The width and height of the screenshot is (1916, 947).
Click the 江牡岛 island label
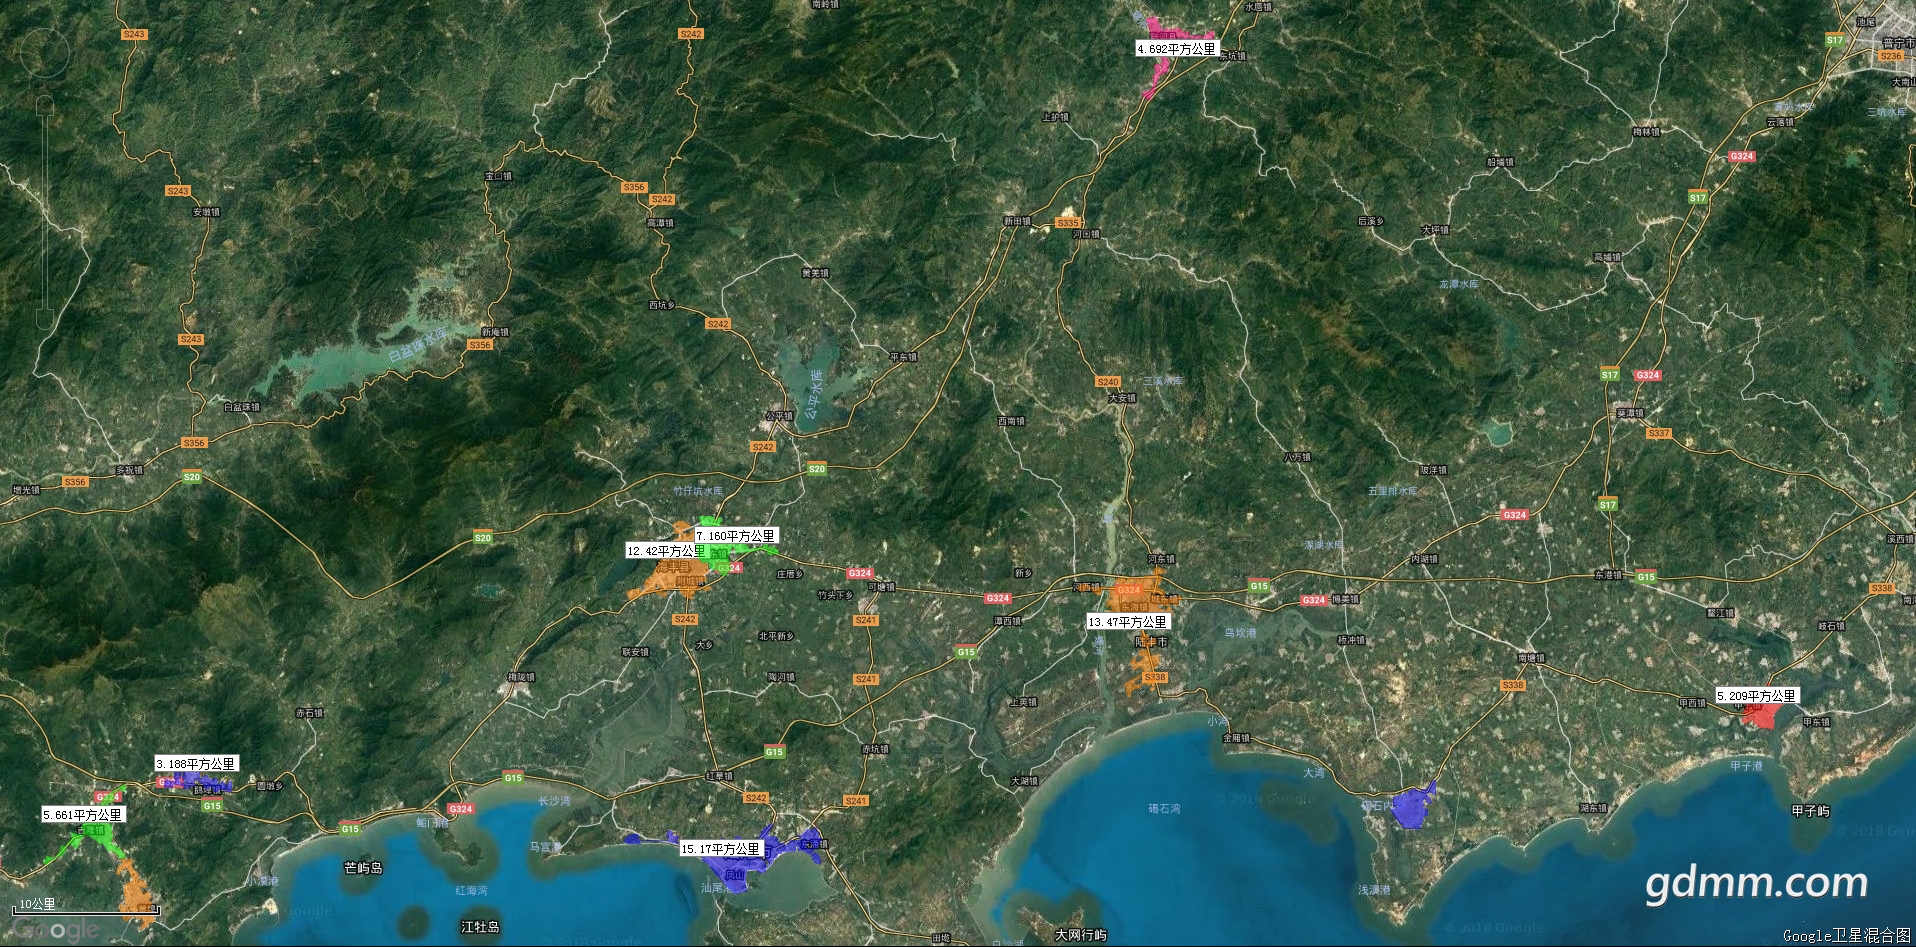pyautogui.click(x=480, y=927)
